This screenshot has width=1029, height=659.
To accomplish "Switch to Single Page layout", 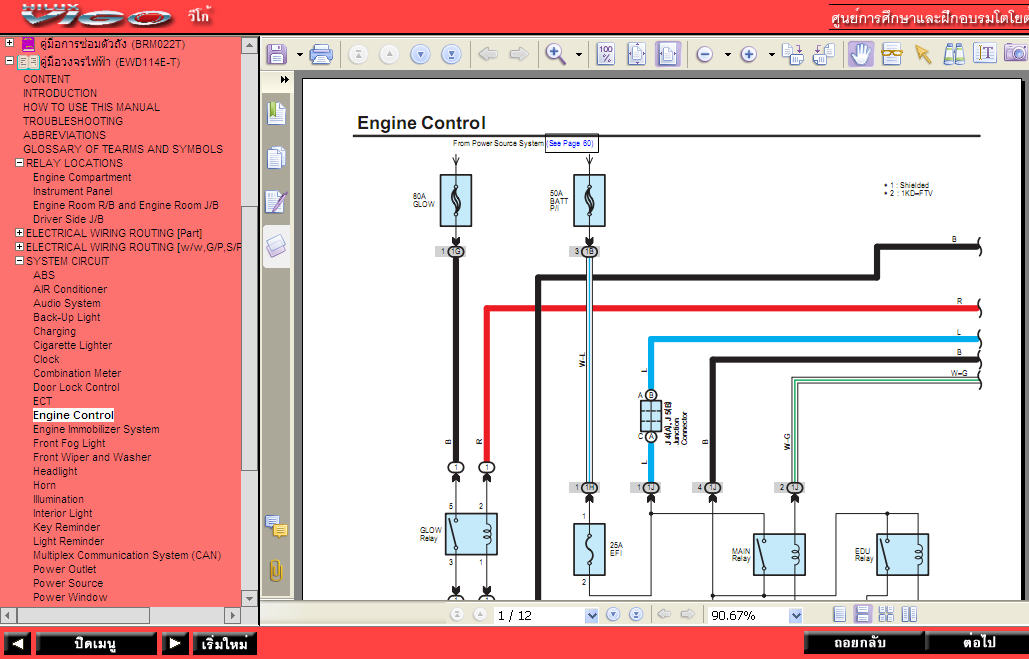I will coord(839,614).
